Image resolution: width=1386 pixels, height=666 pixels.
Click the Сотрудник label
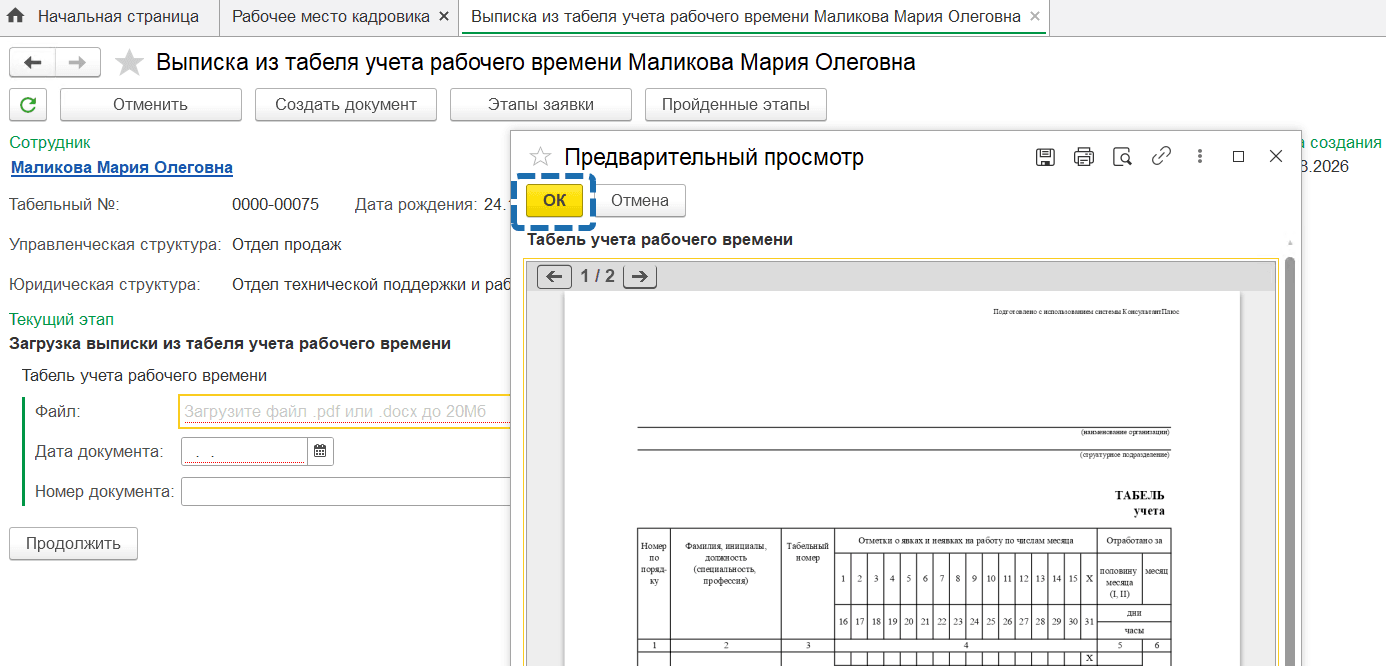click(50, 143)
